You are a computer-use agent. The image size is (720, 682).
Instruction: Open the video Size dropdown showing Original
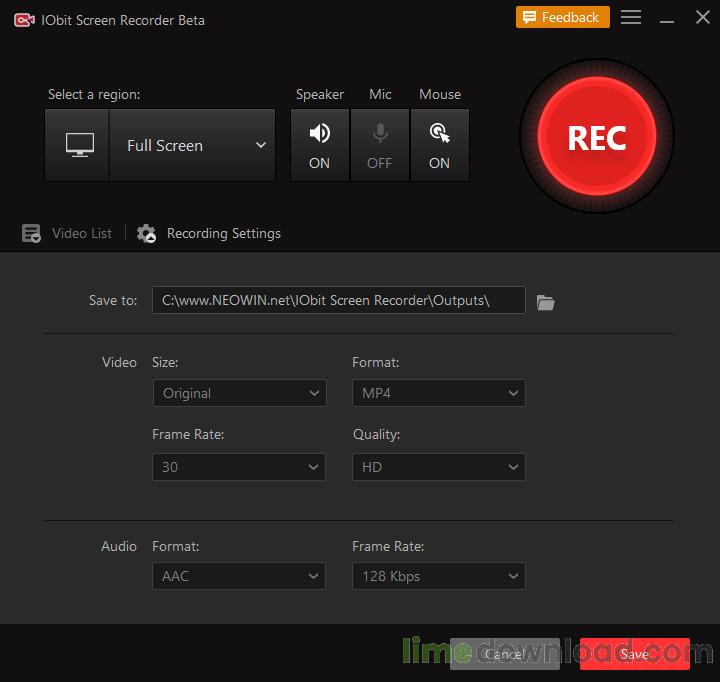click(239, 393)
